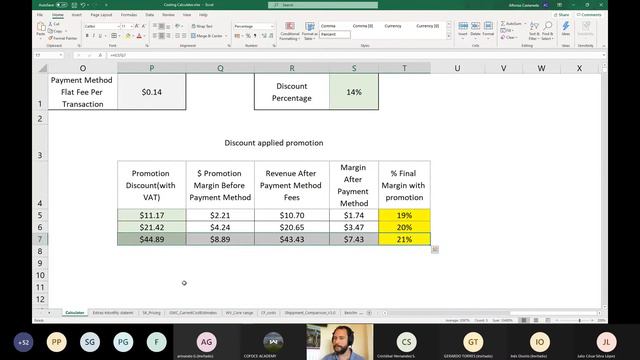Click the Cut scissors icon
Screen dimensions: 640x360
point(51,24)
